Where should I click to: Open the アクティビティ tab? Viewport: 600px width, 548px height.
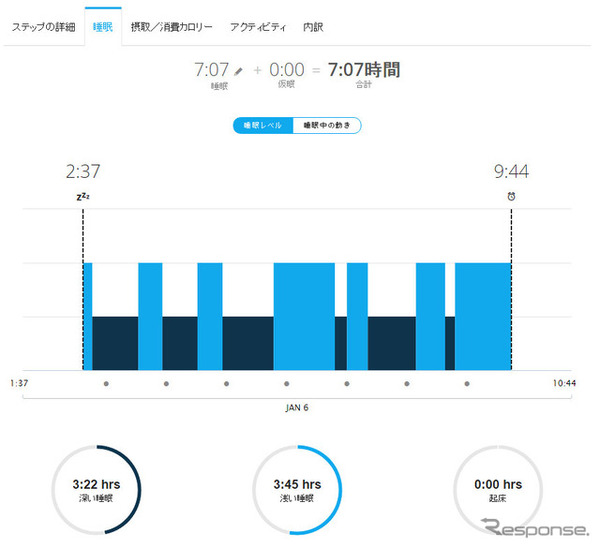point(258,27)
